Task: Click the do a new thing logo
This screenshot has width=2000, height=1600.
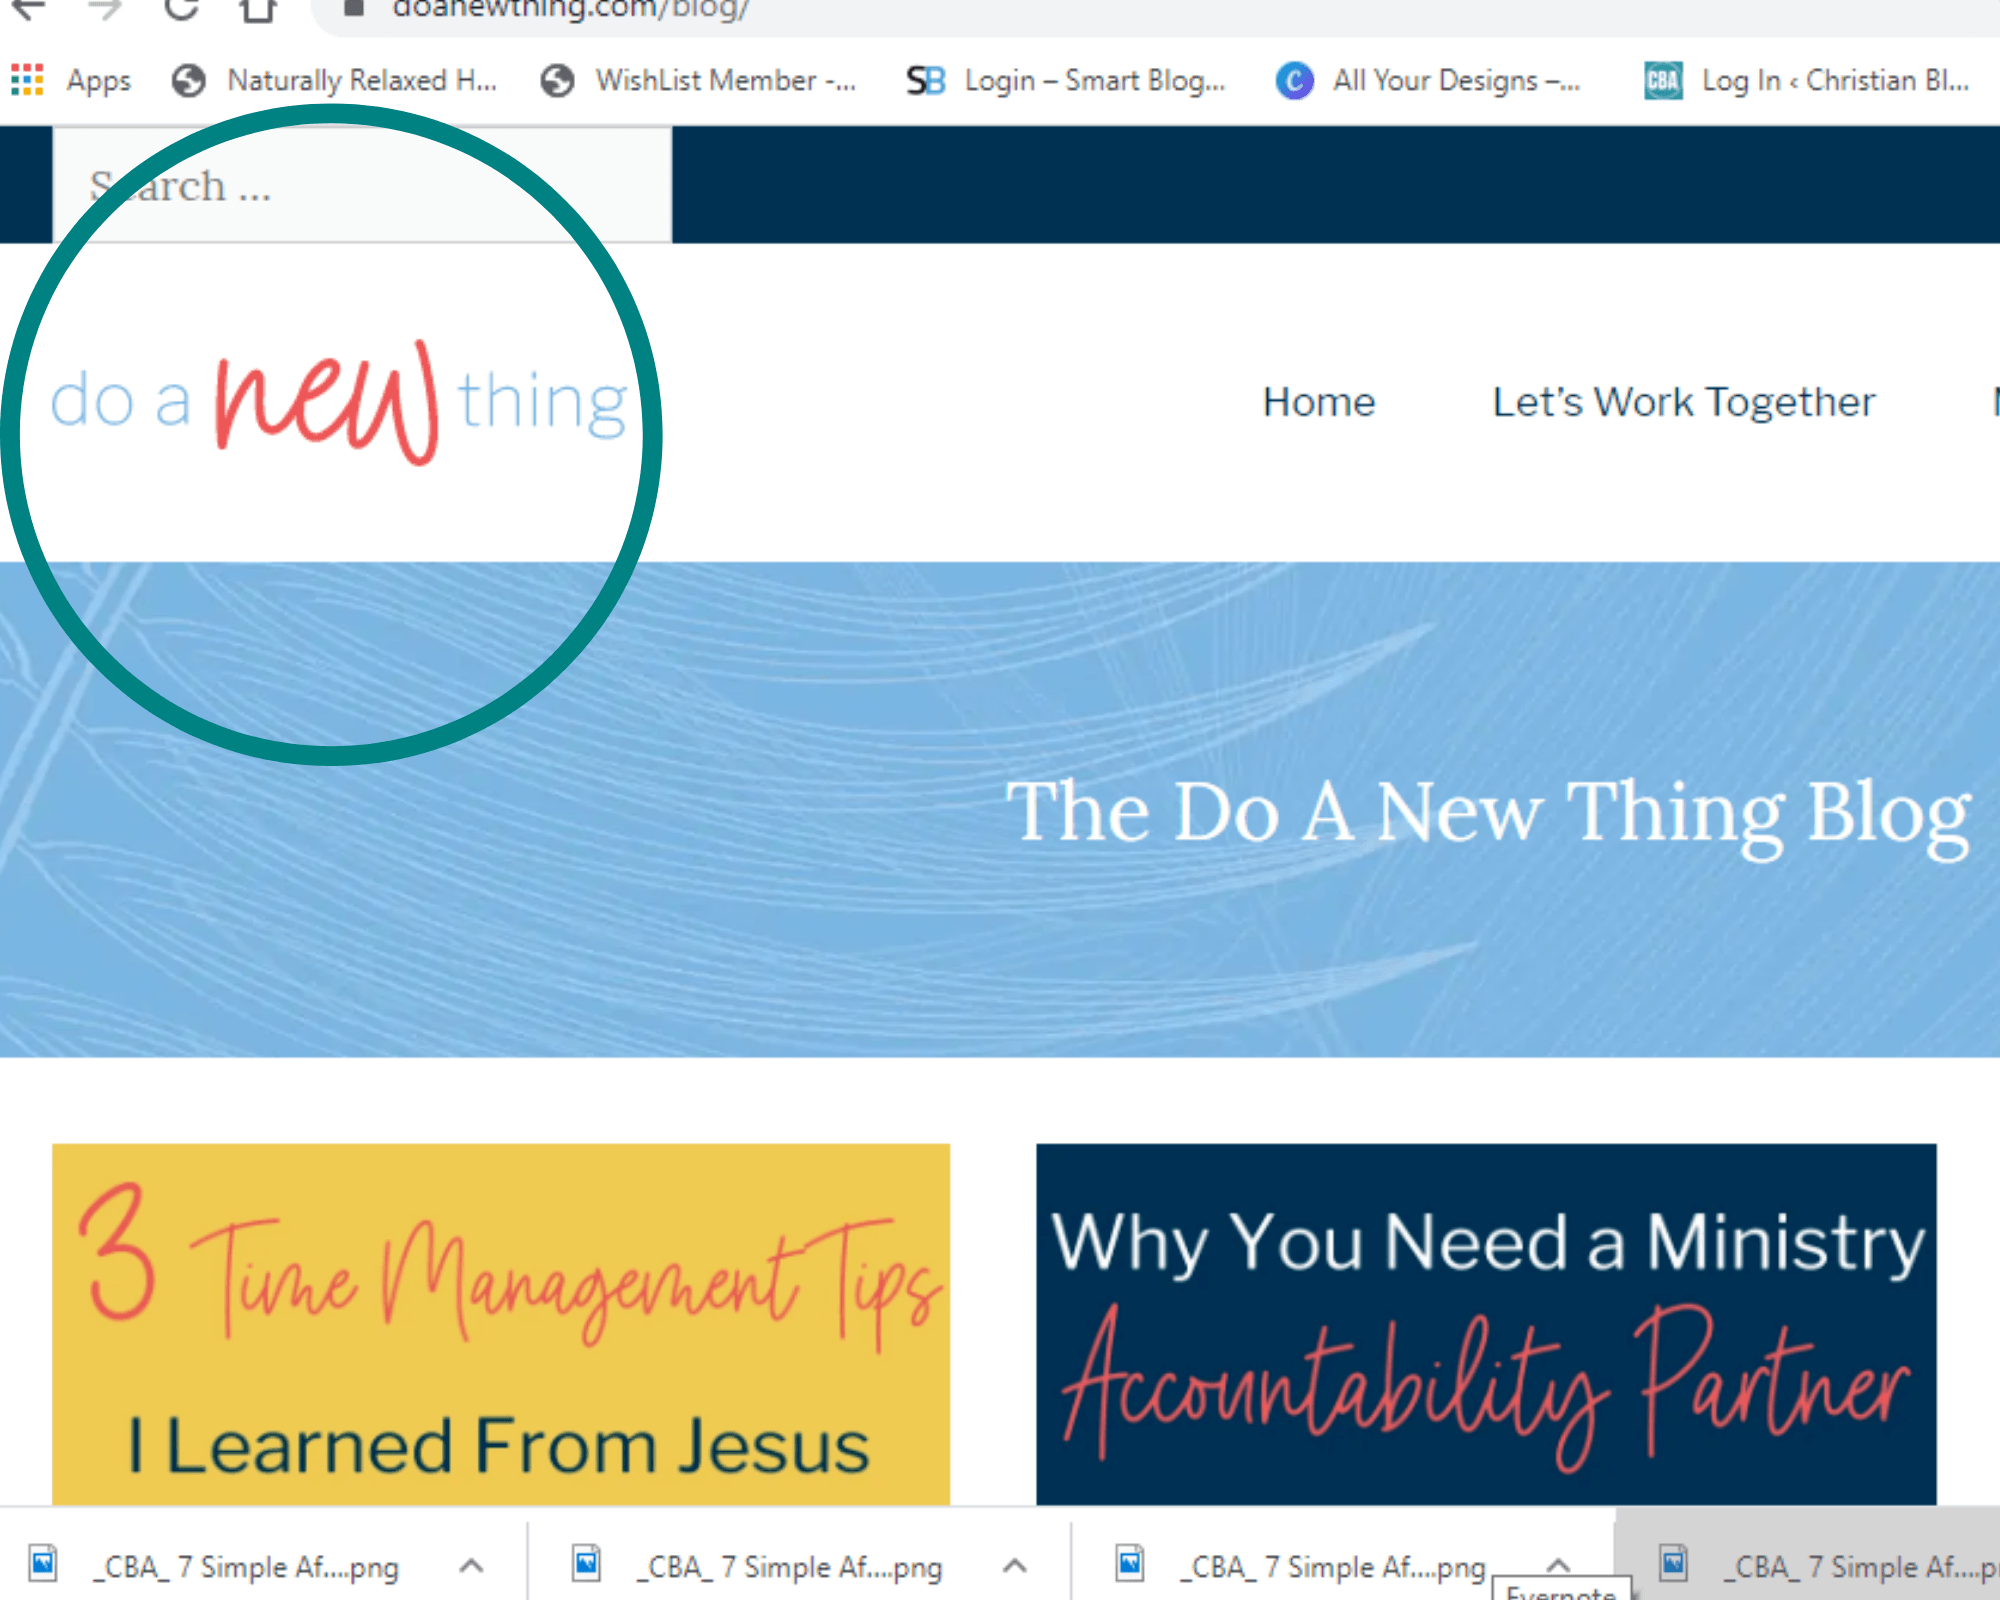Action: tap(339, 402)
